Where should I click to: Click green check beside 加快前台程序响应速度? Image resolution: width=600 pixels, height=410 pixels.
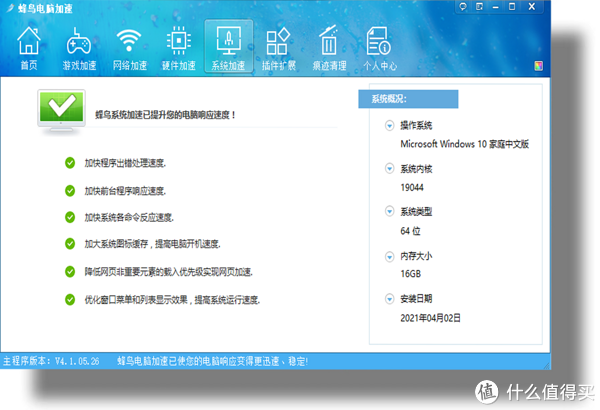pyautogui.click(x=70, y=190)
